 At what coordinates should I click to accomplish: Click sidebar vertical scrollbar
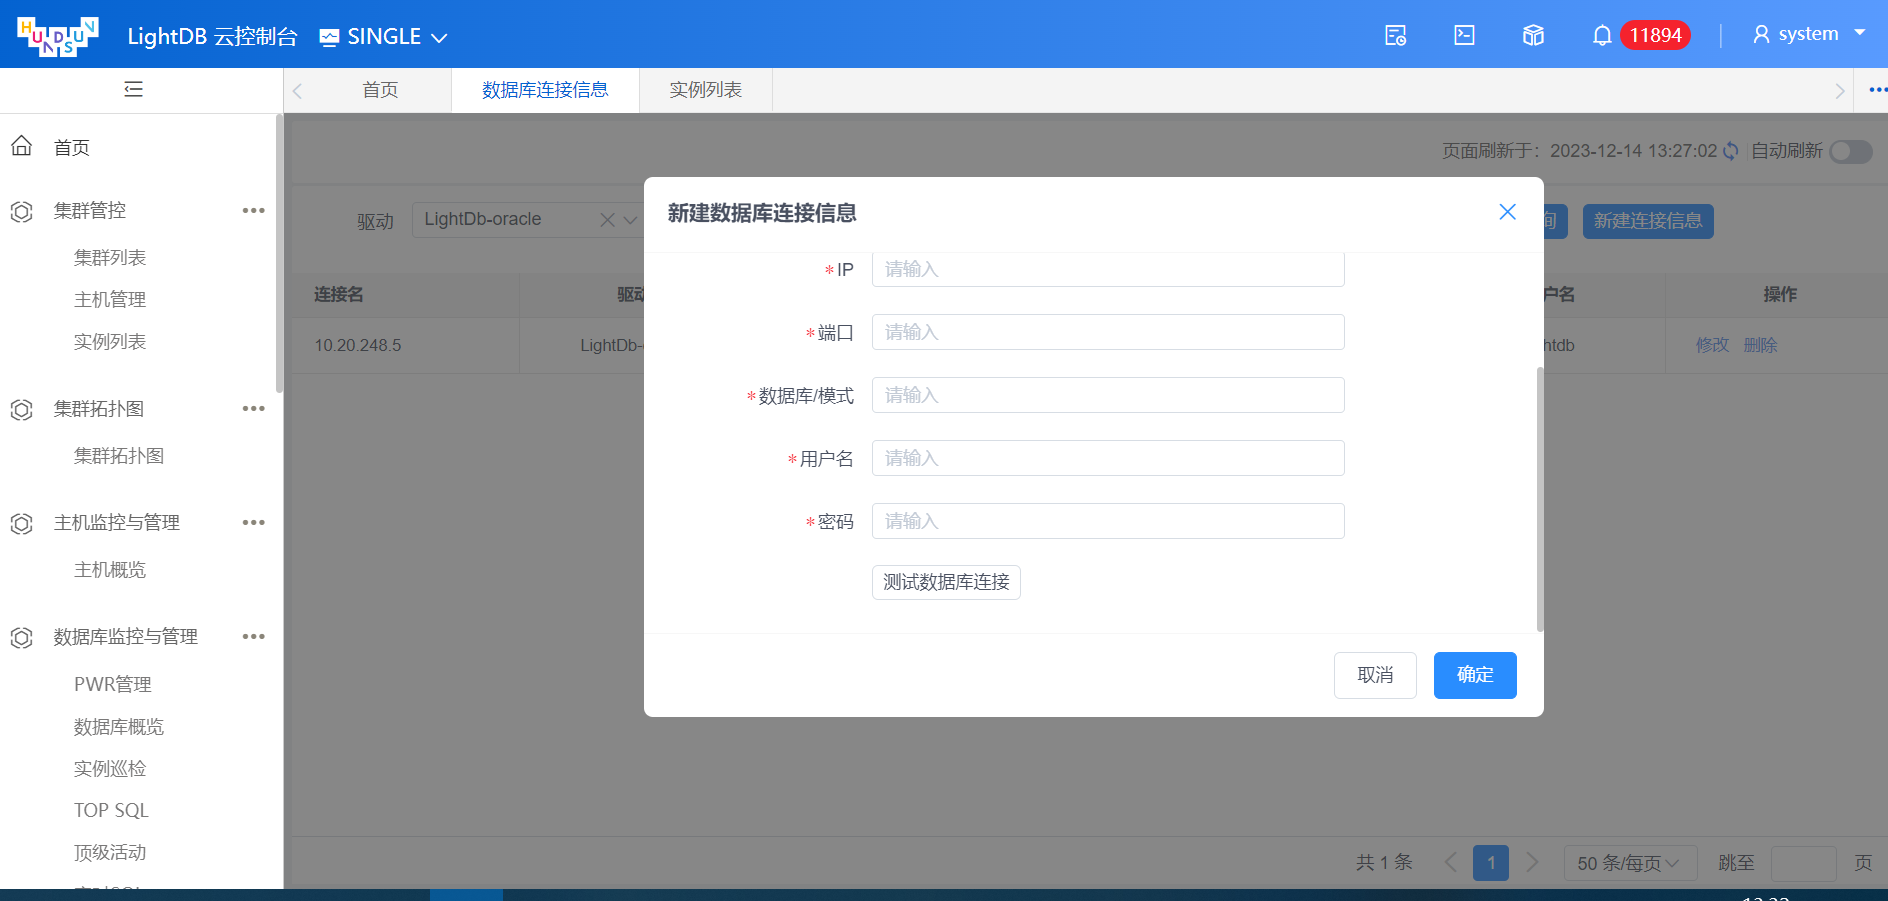(x=279, y=254)
